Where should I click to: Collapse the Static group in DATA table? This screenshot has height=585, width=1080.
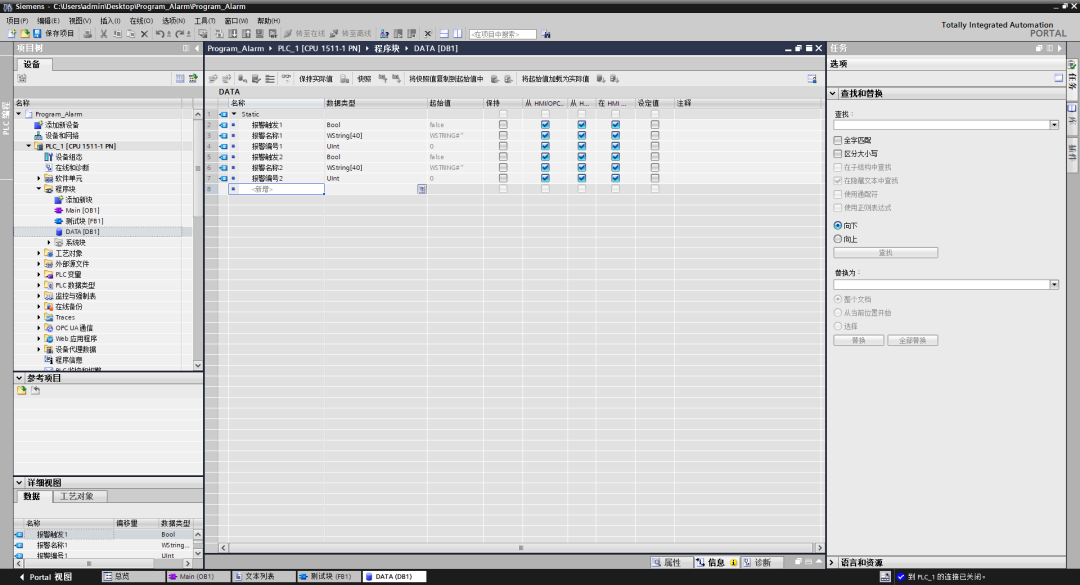(234, 114)
